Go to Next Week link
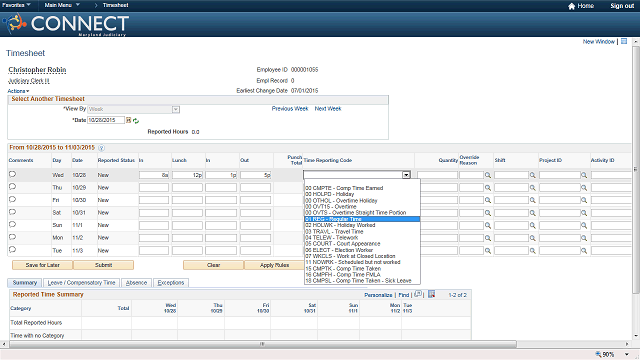 coord(328,109)
